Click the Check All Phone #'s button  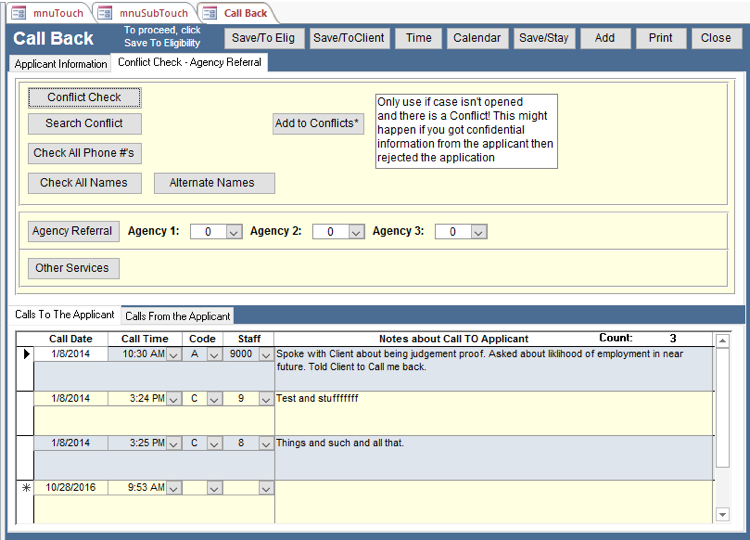coord(84,153)
